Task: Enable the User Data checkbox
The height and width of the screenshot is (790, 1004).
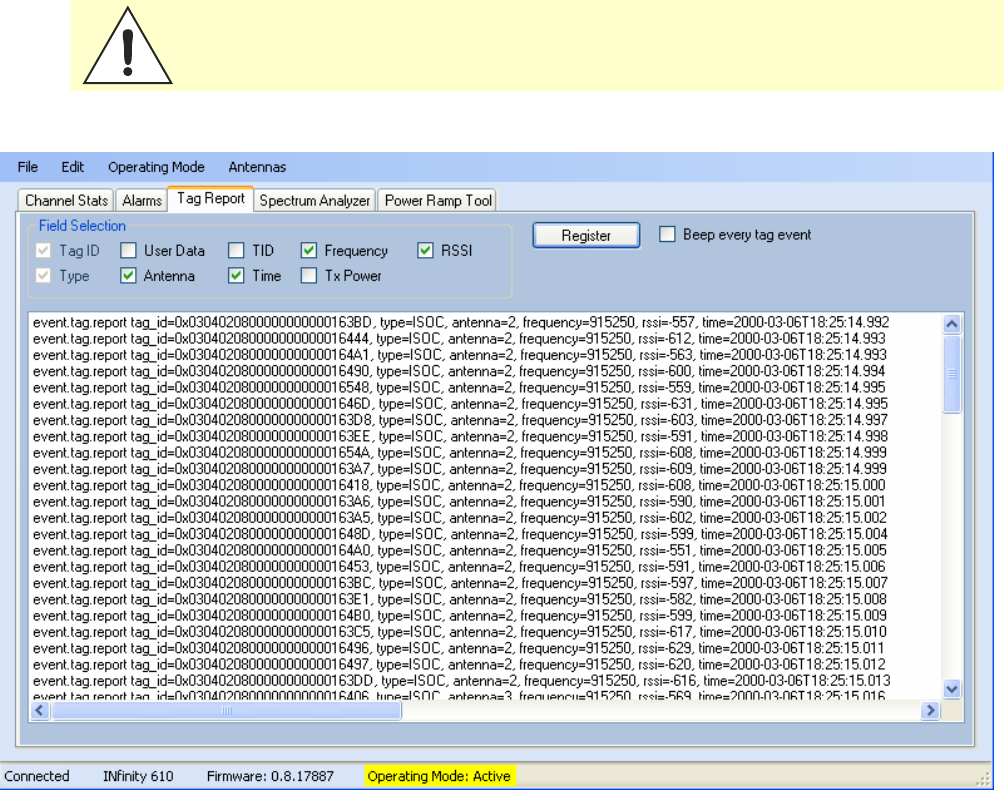Action: (128, 250)
